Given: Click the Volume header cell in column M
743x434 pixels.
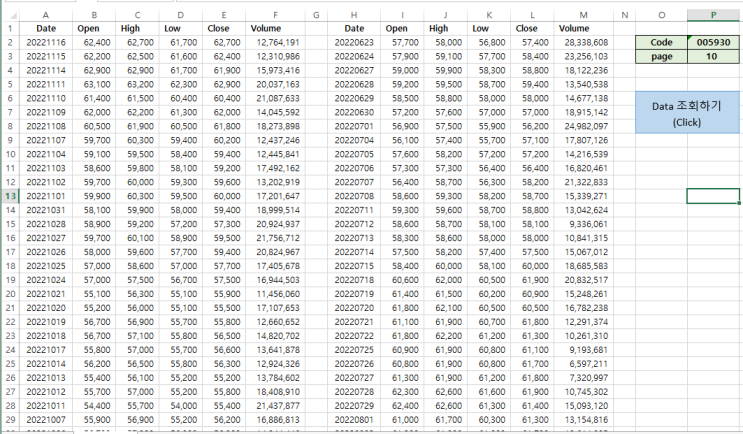Looking at the screenshot, I should [x=583, y=28].
